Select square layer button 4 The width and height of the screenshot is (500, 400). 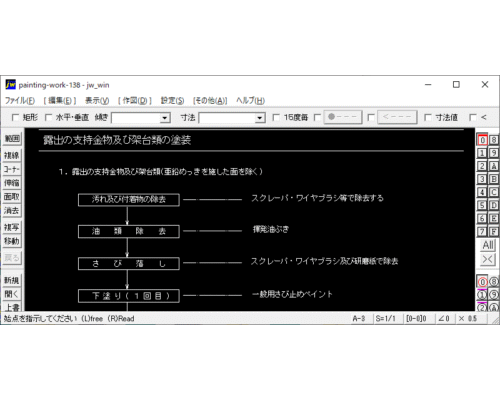tap(482, 192)
